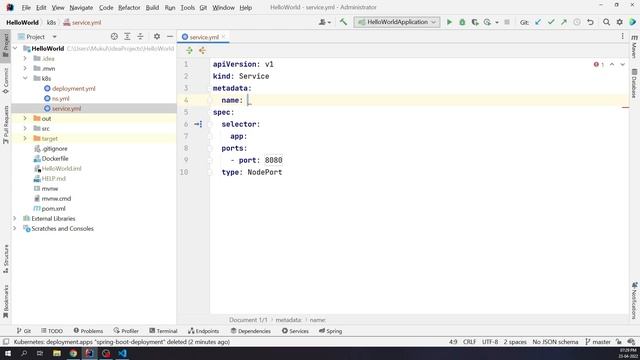Toggle Pull Requests side panel
Viewport: 640px width, 360px height.
(6, 124)
